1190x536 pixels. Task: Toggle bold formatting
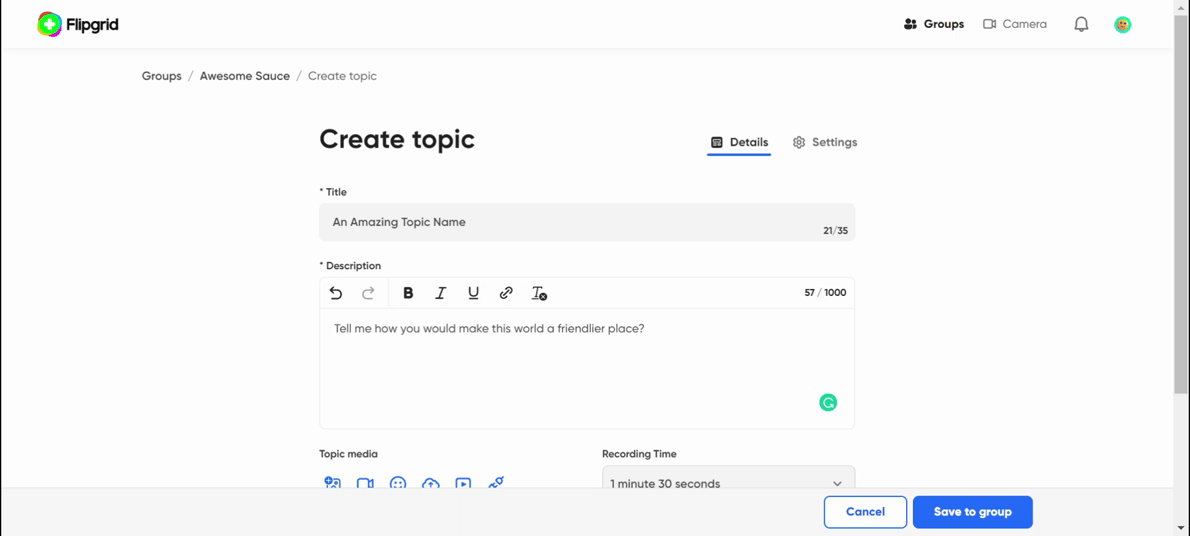point(408,293)
